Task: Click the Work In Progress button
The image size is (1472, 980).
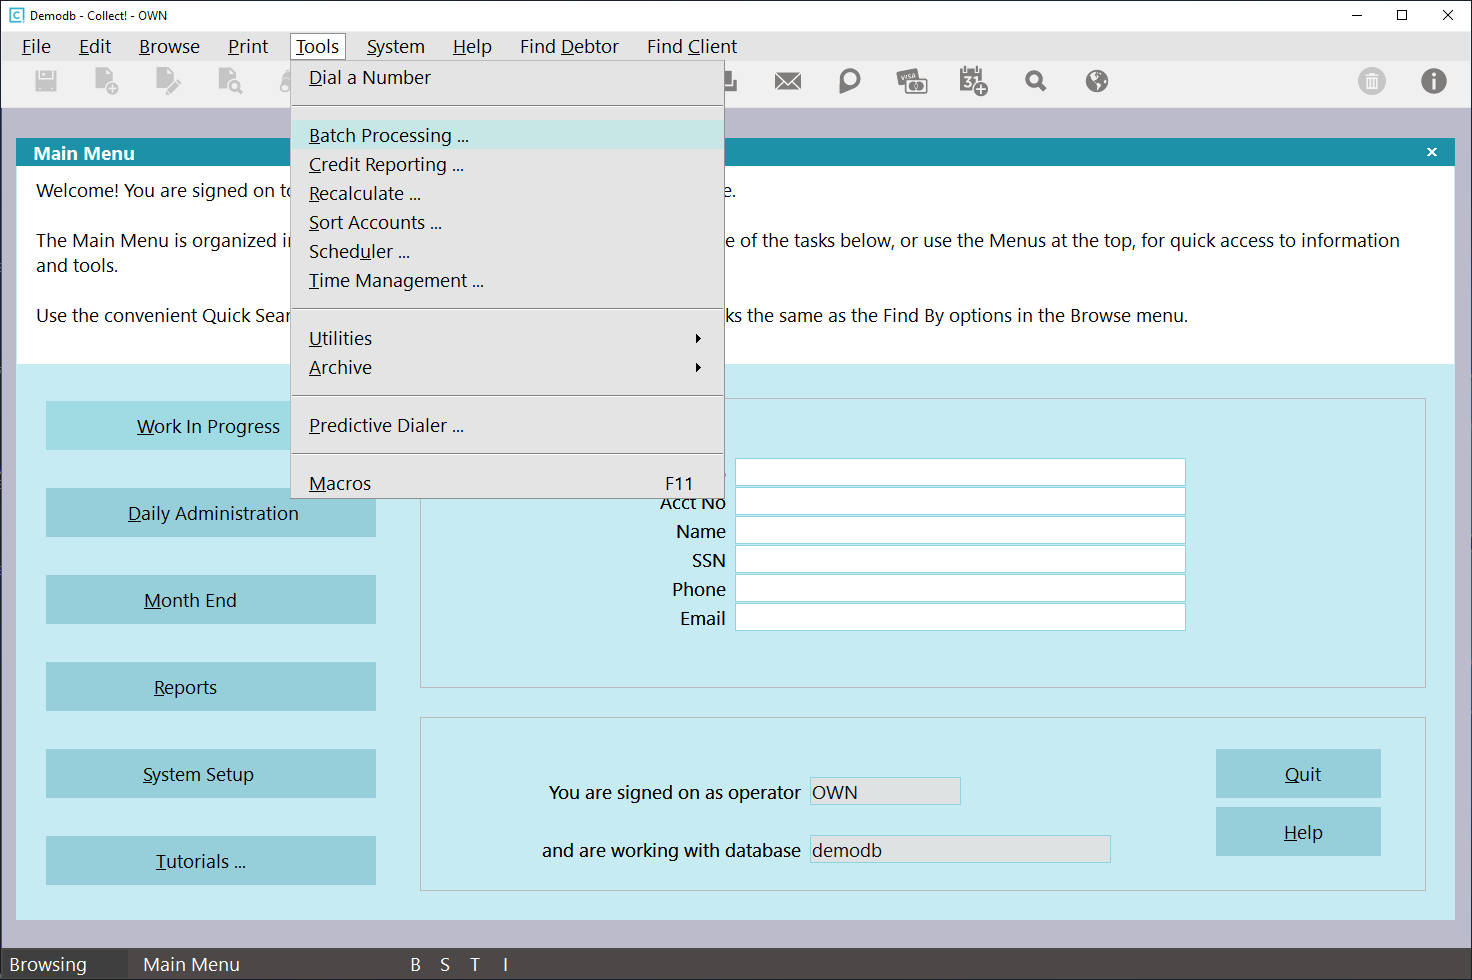Action: point(168,426)
